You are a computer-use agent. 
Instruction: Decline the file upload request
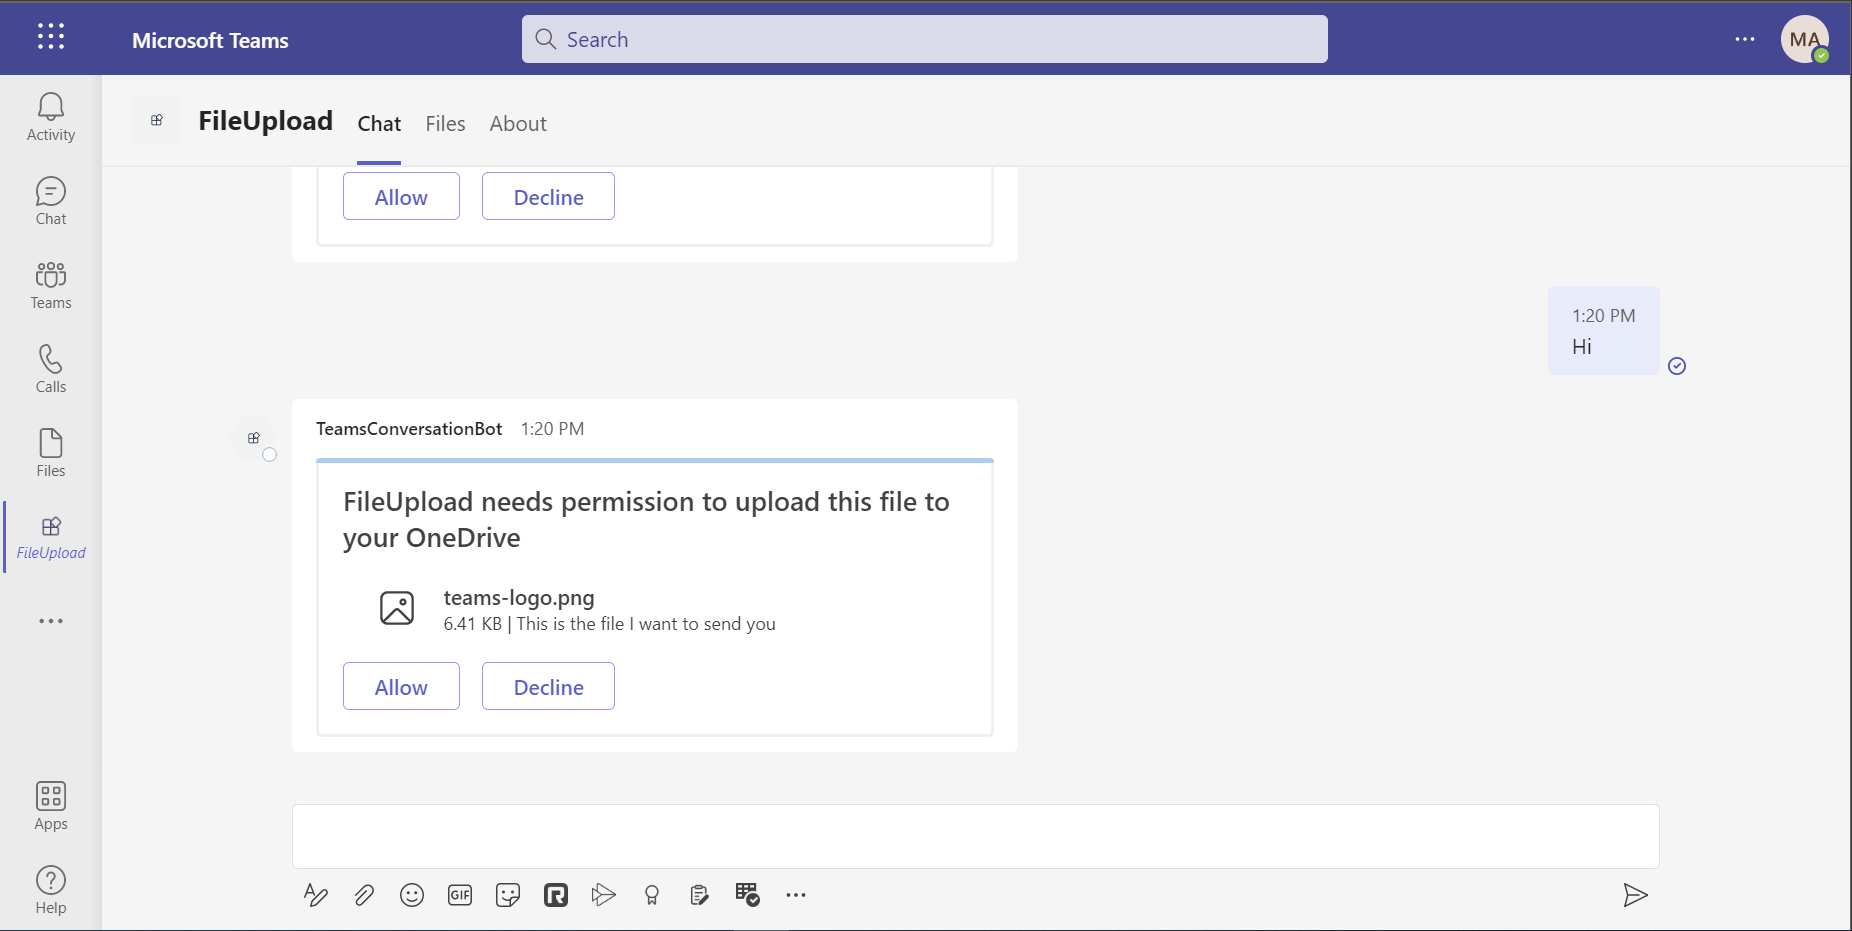click(x=547, y=686)
